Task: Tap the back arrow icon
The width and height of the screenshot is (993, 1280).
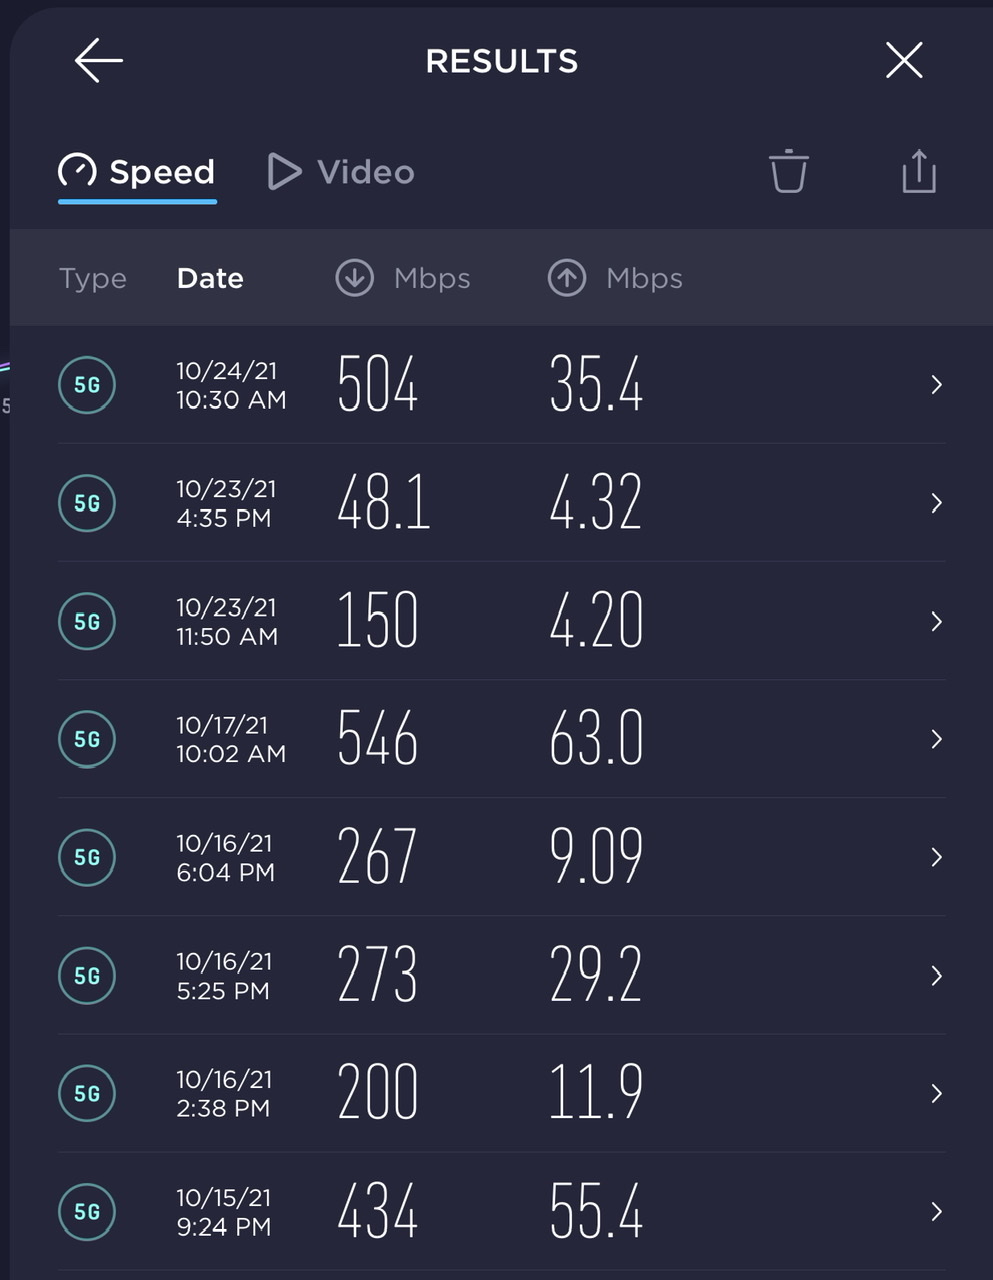Action: (99, 60)
